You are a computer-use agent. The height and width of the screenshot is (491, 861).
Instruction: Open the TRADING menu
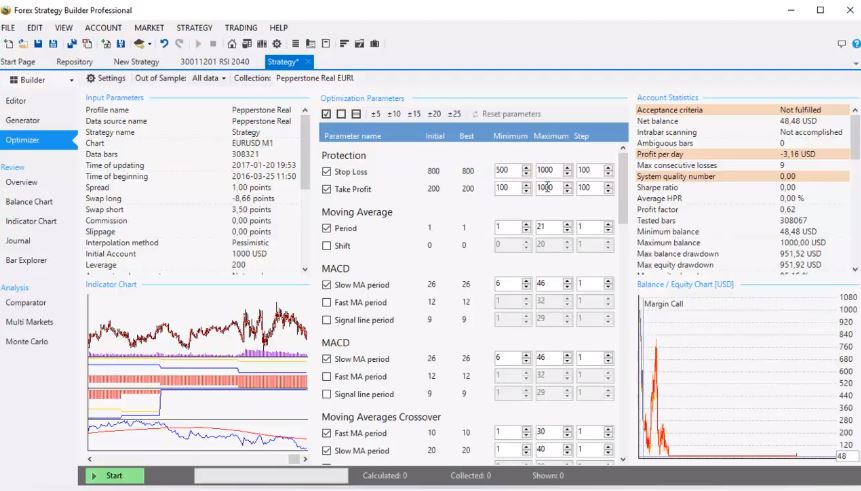coord(241,27)
